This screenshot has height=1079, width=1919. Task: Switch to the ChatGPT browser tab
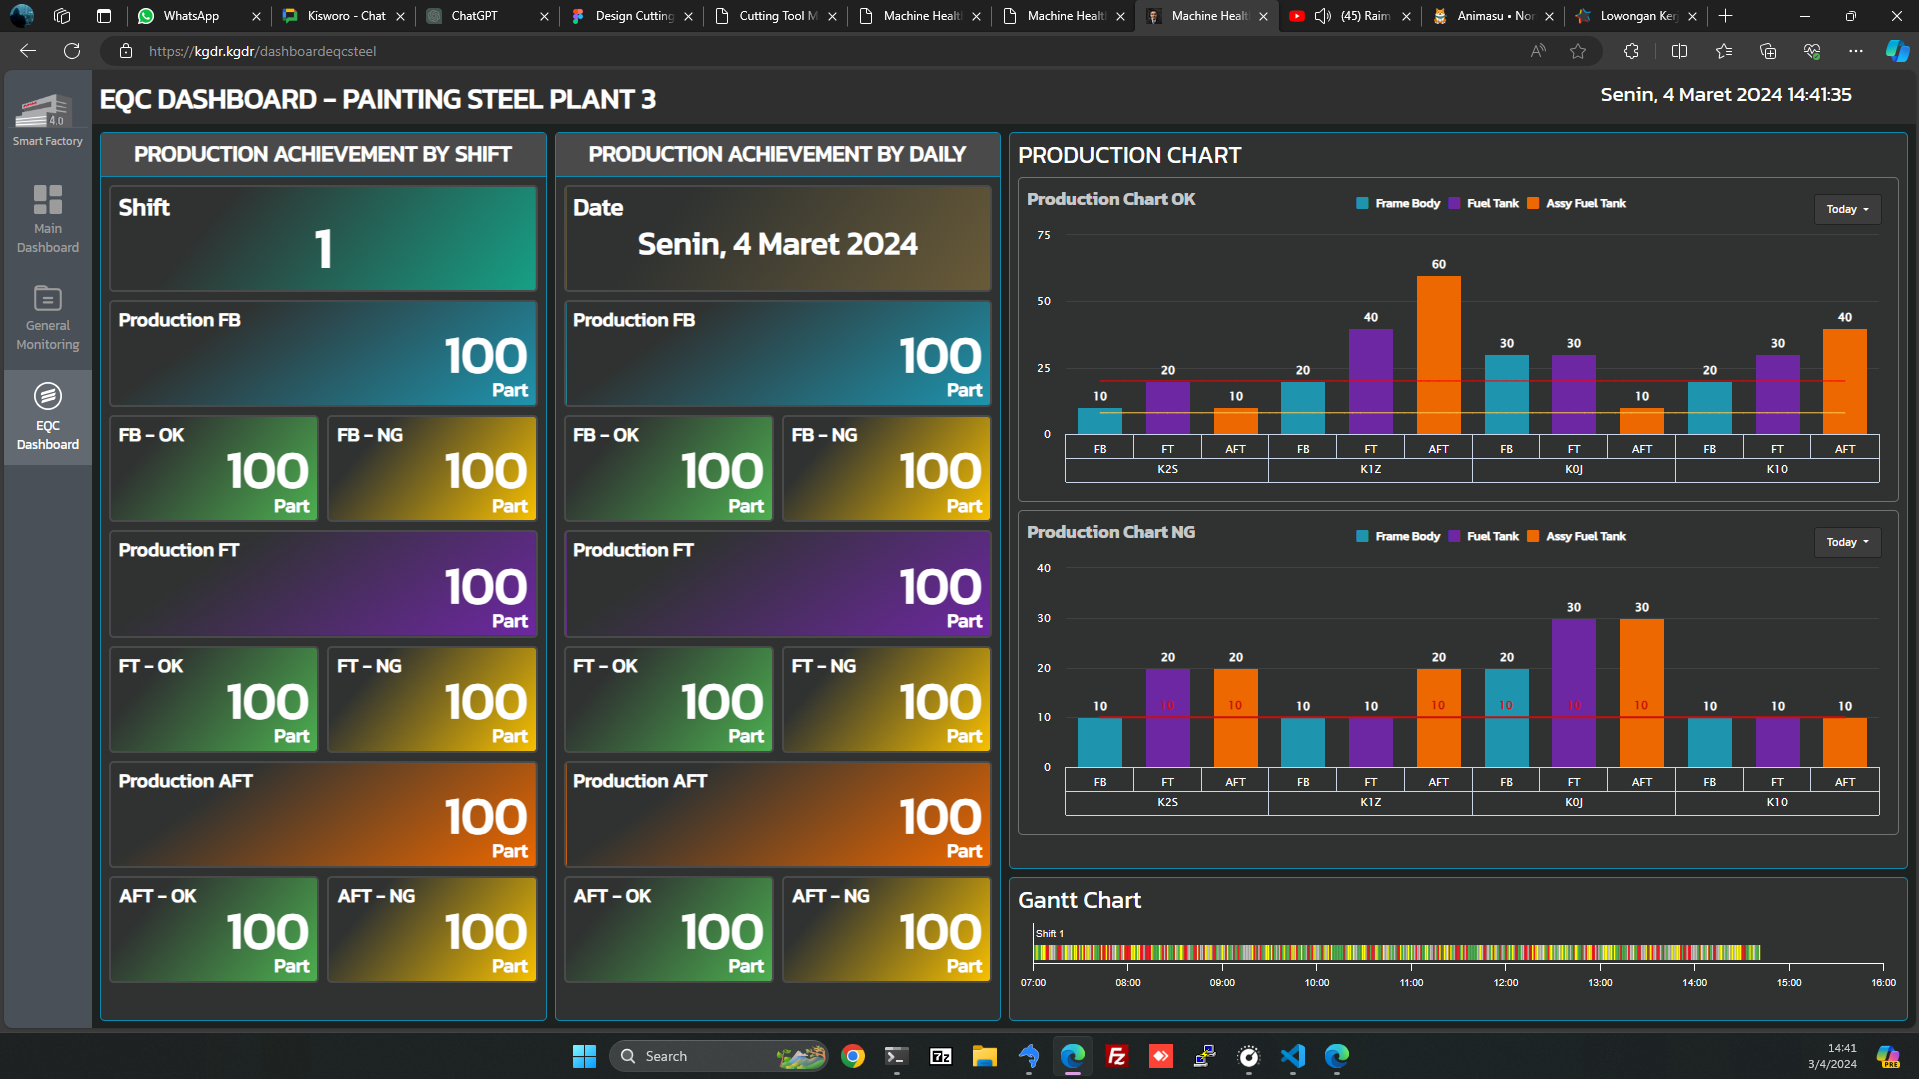tap(475, 16)
